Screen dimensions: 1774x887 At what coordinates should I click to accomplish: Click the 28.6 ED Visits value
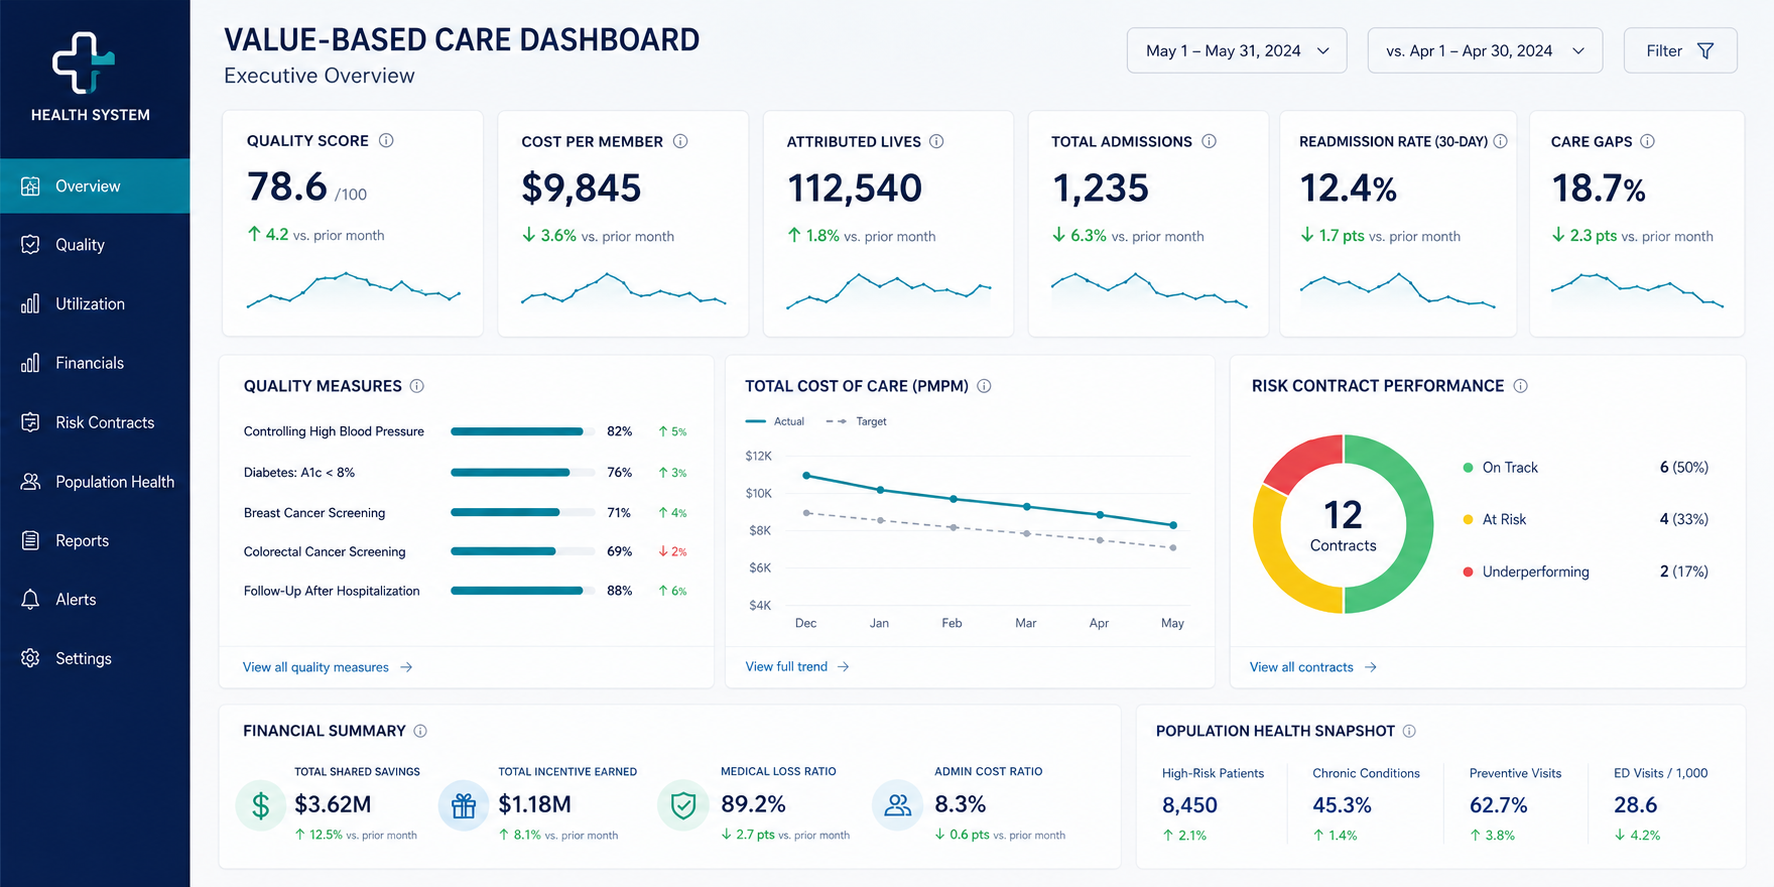(1636, 805)
